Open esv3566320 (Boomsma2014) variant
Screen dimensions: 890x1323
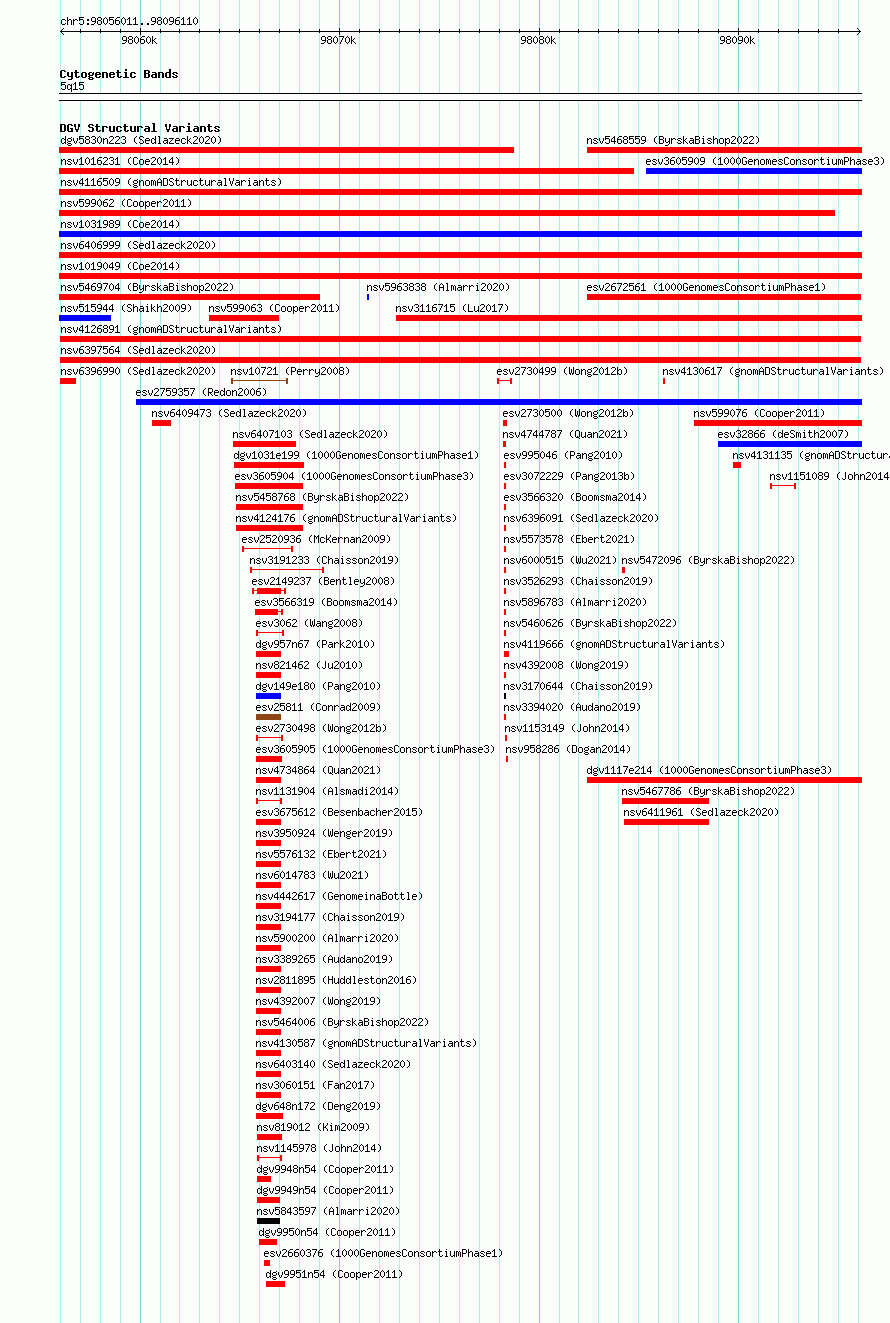click(576, 498)
